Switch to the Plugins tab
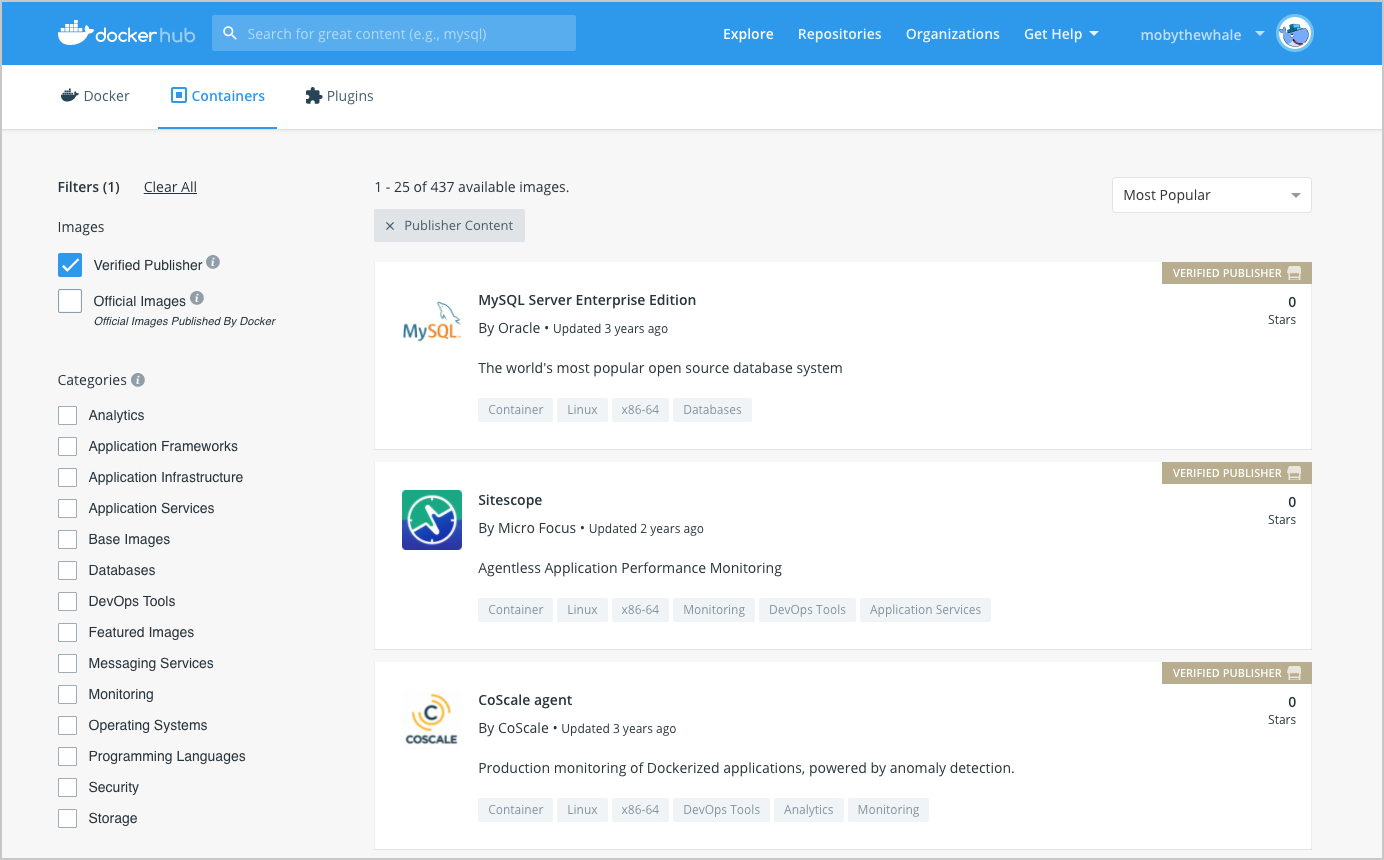This screenshot has height=860, width=1384. pos(339,96)
